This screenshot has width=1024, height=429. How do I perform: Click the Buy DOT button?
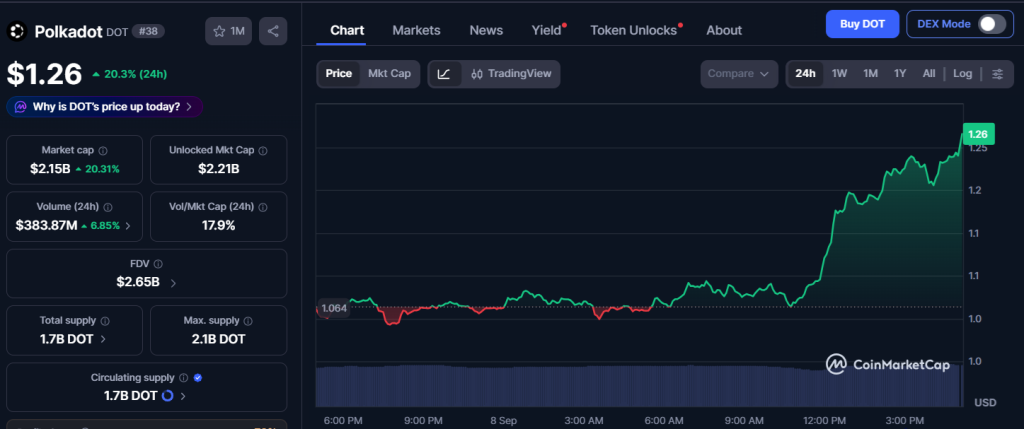tap(862, 24)
